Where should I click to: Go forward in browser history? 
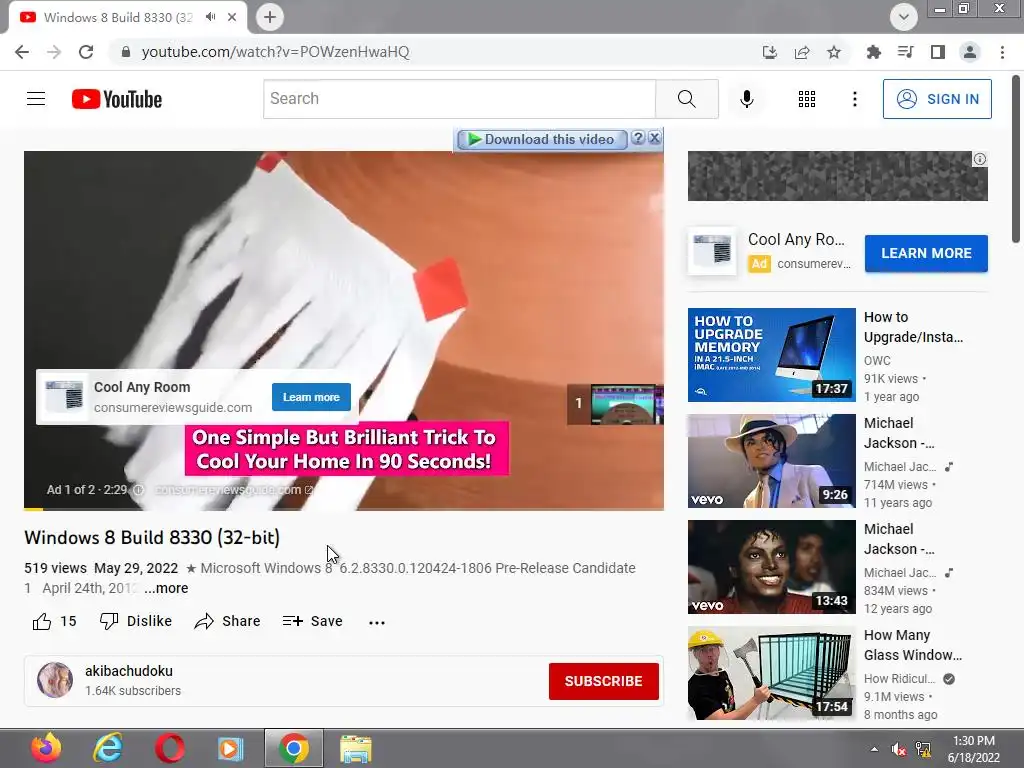pyautogui.click(x=54, y=52)
